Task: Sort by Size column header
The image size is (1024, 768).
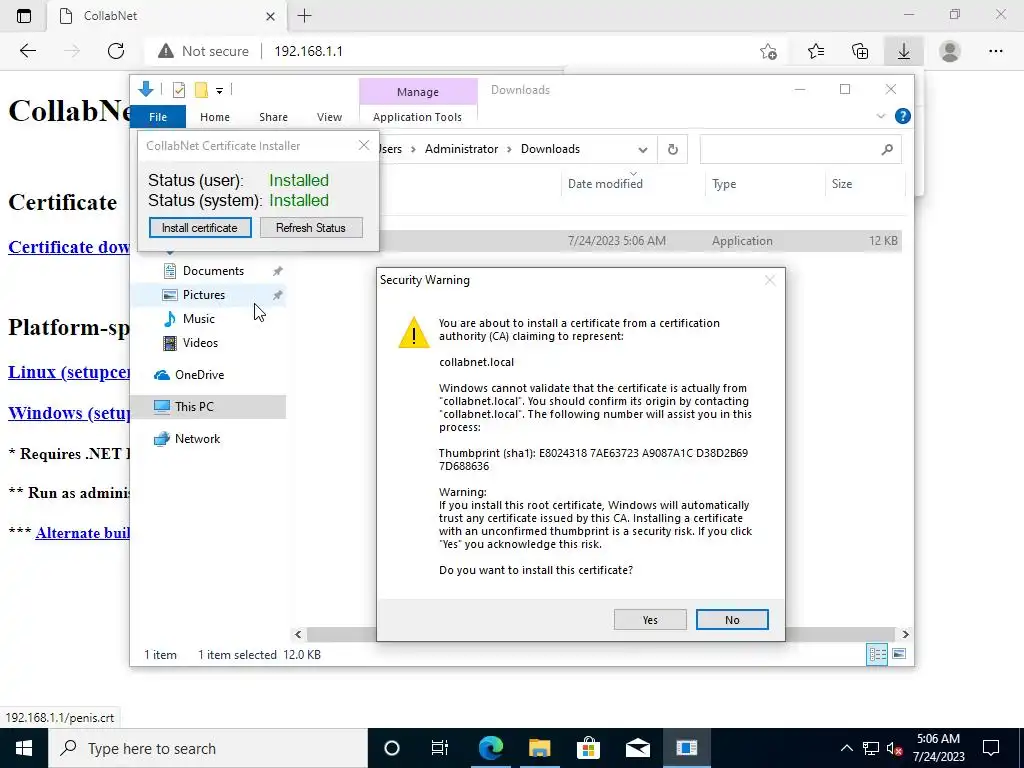Action: click(x=842, y=184)
